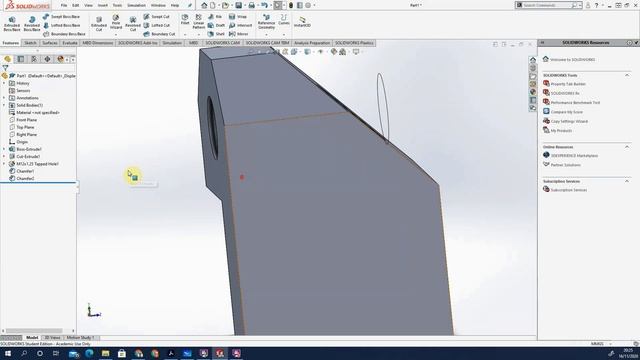640x360 pixels.
Task: Click the Save icon in quick toolbar
Action: [239, 5]
